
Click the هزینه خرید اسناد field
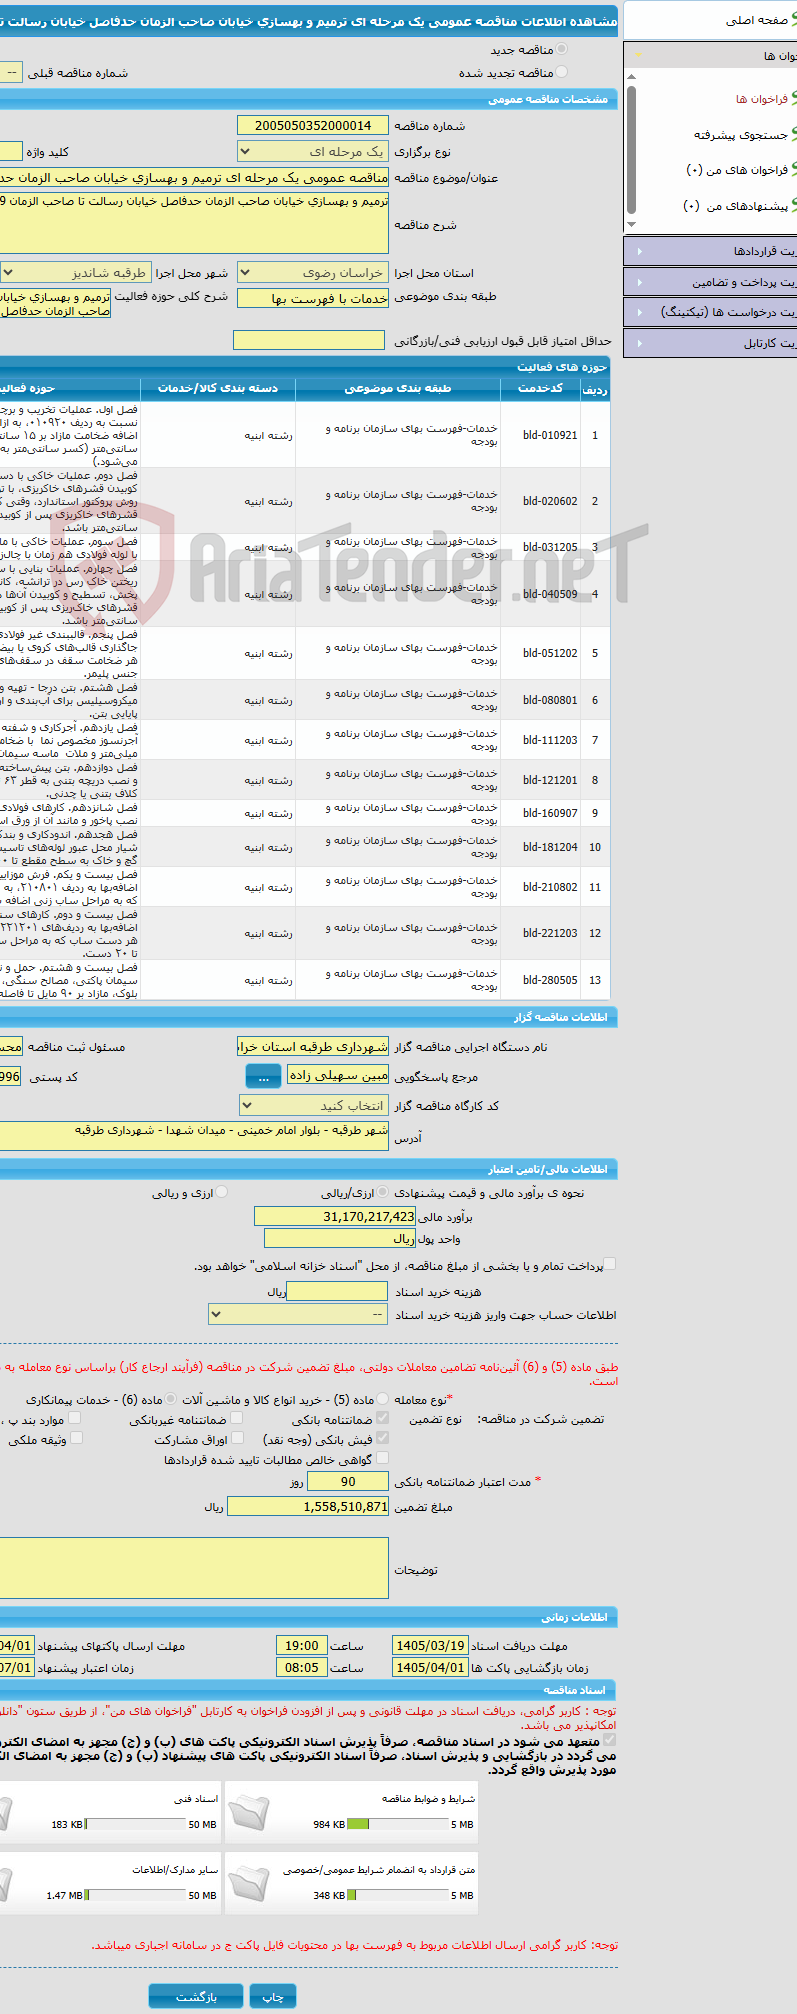(337, 1291)
